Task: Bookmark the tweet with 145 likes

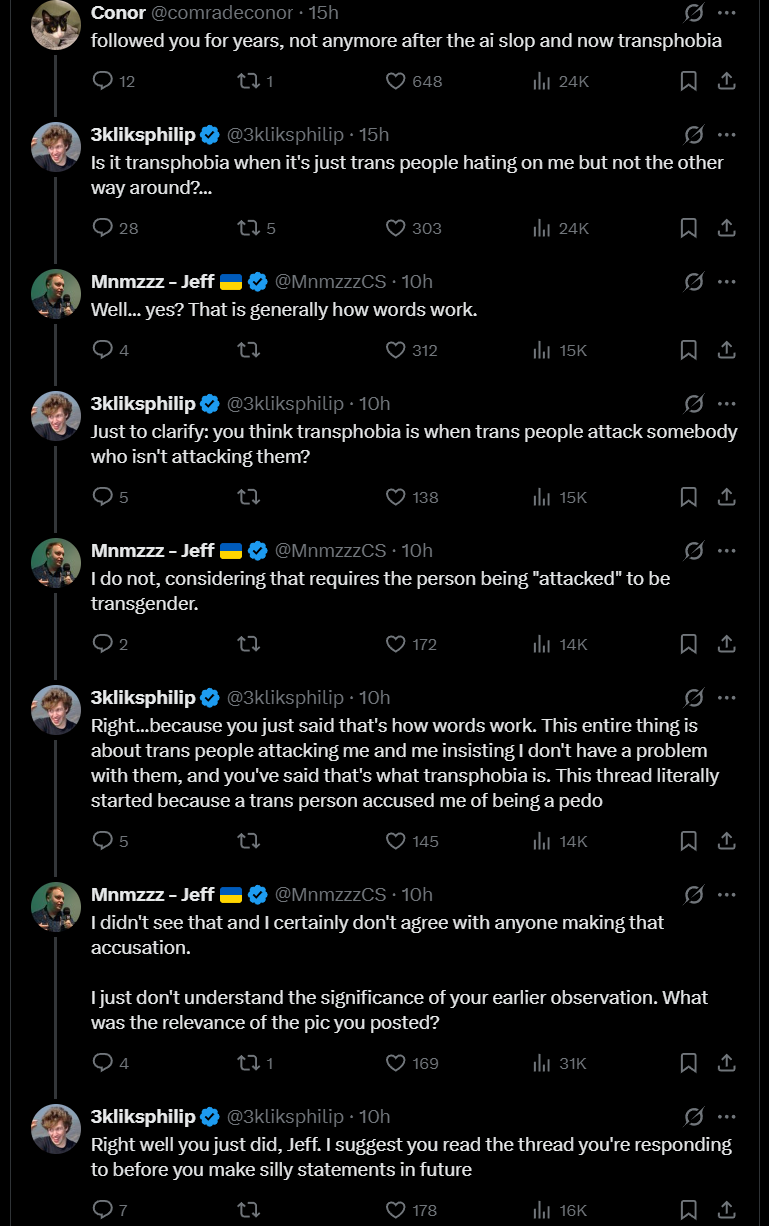Action: [x=688, y=841]
